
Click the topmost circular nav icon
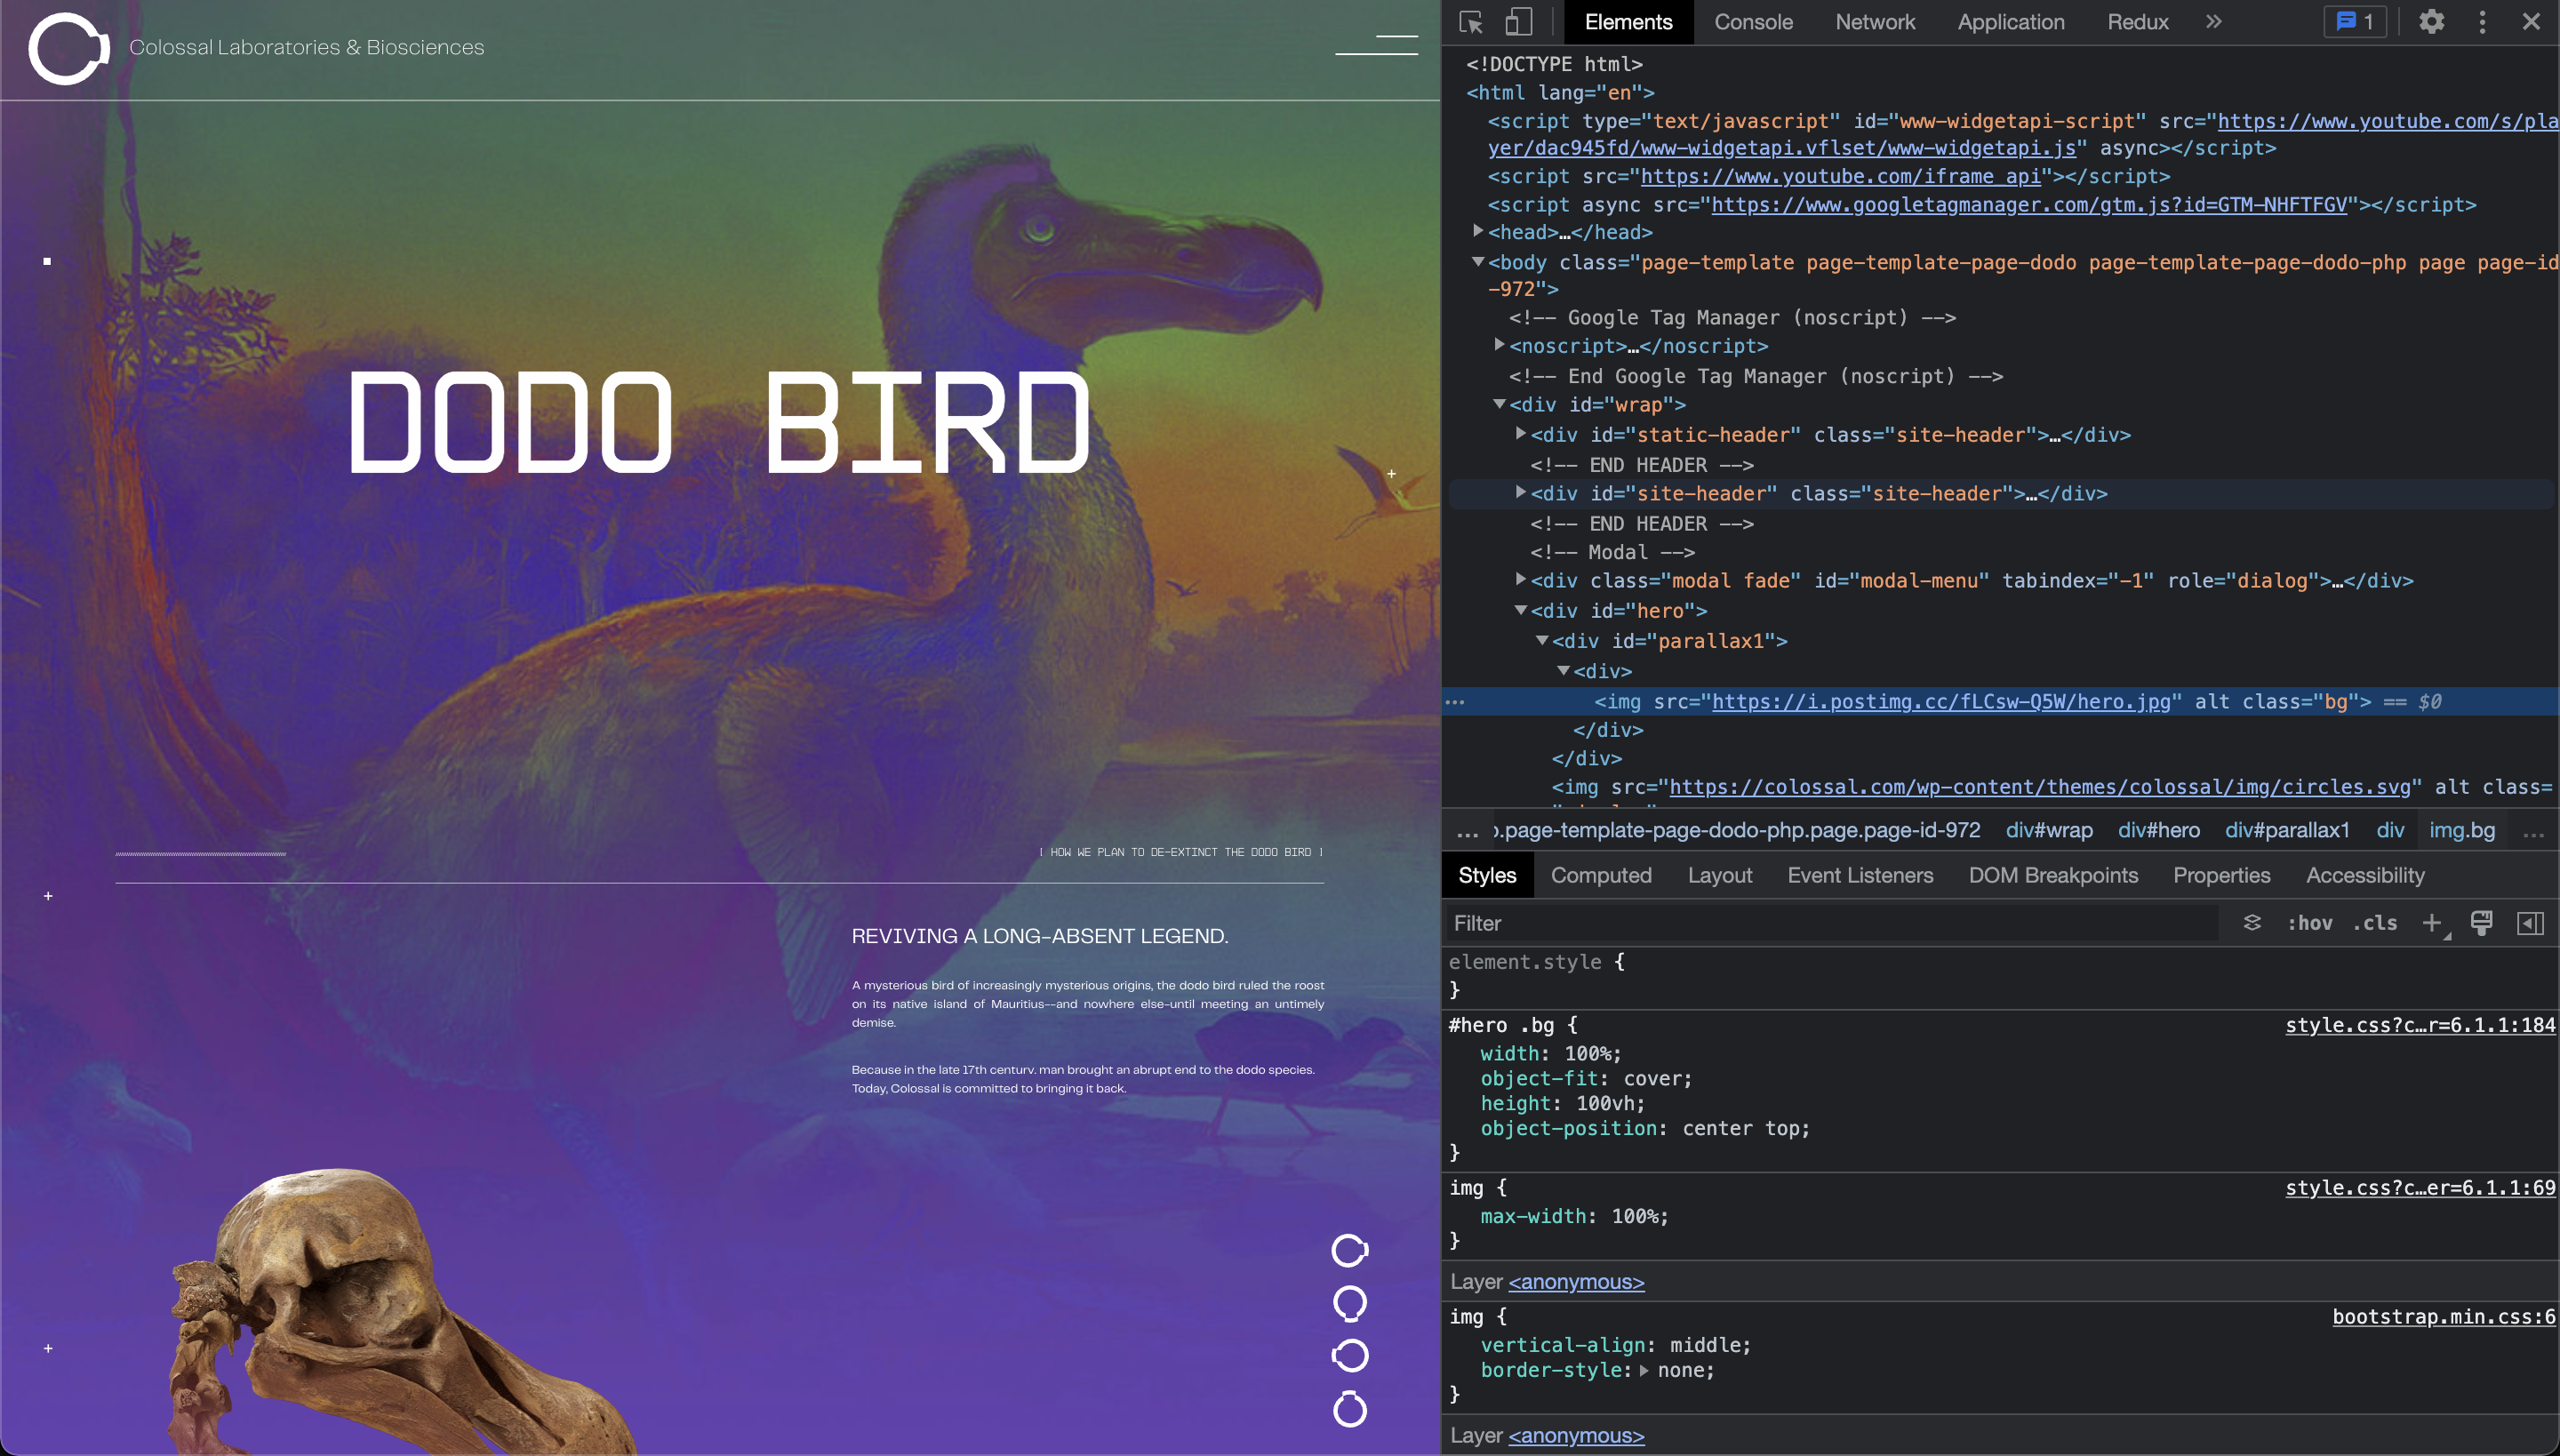point(1350,1250)
